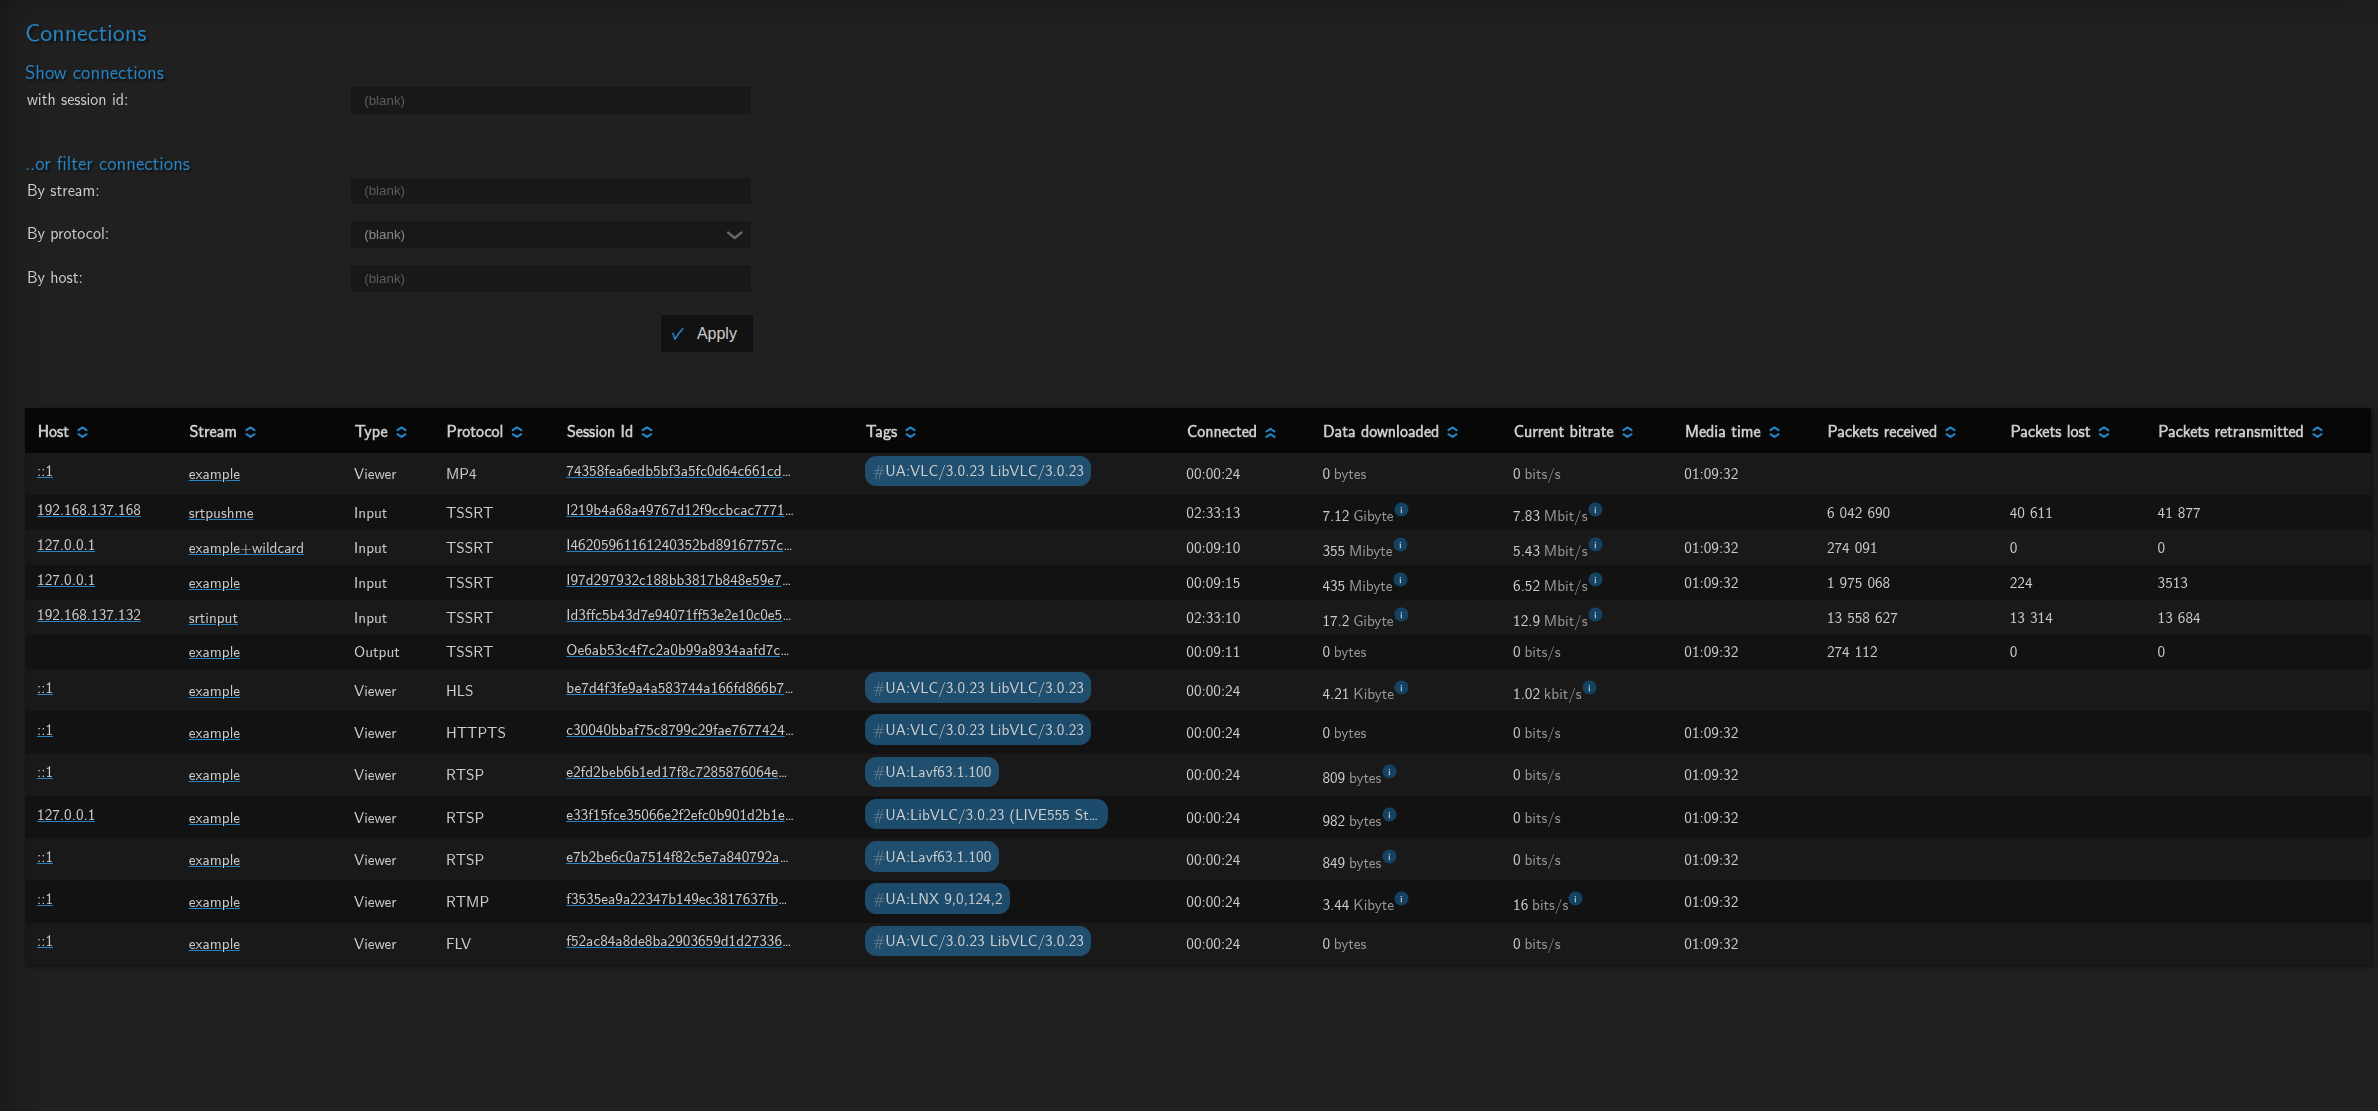Click info icon next to 17.2 Gibyte

[x=1402, y=615]
